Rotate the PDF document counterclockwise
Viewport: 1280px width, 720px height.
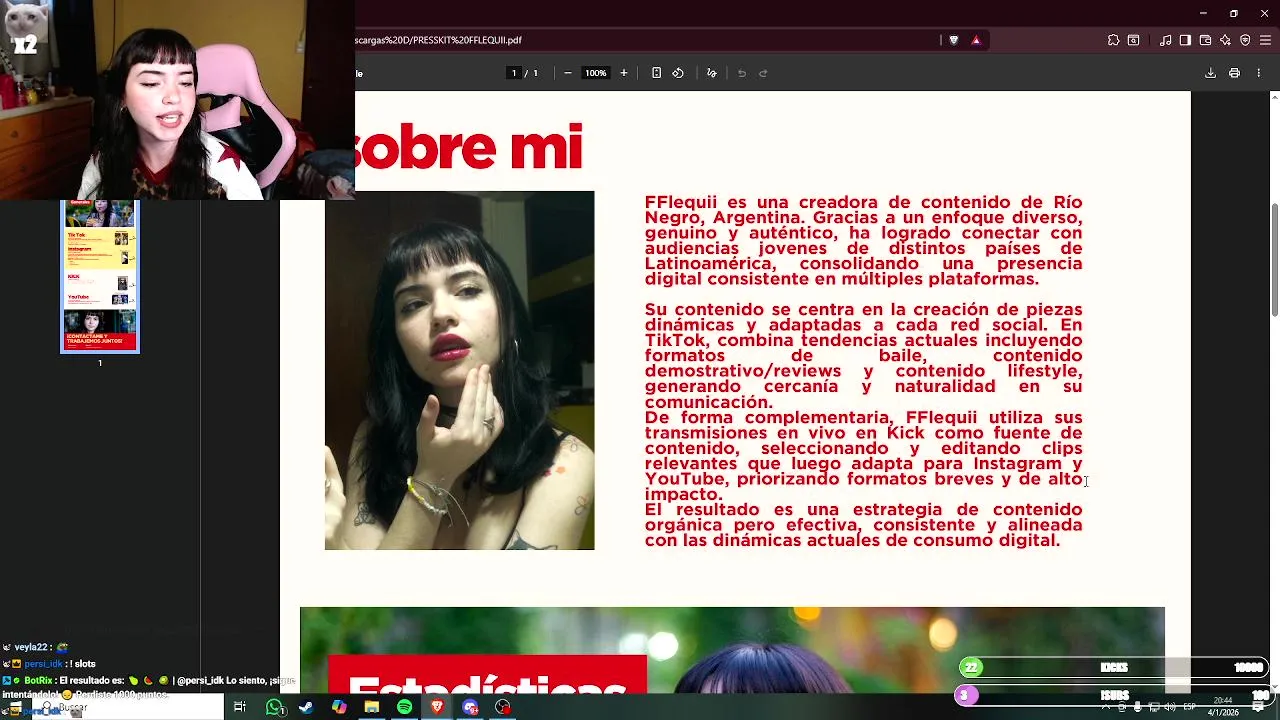[678, 73]
